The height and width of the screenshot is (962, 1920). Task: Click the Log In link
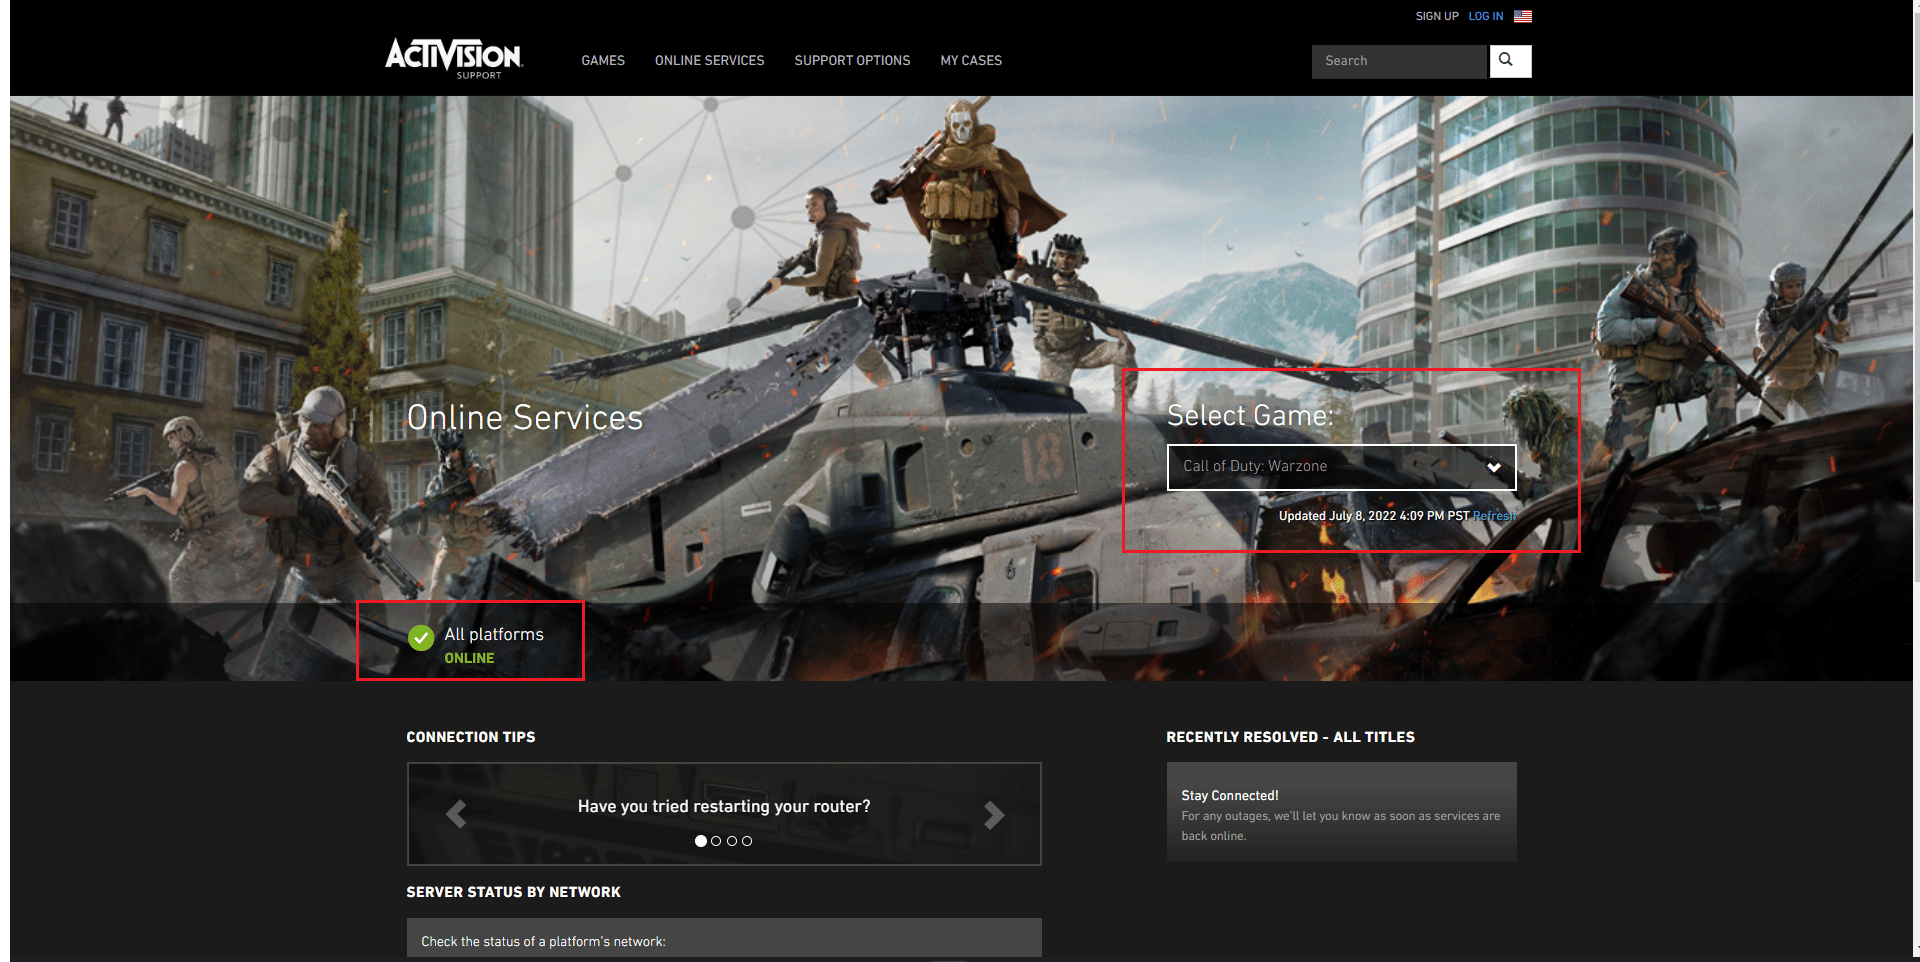click(x=1485, y=16)
